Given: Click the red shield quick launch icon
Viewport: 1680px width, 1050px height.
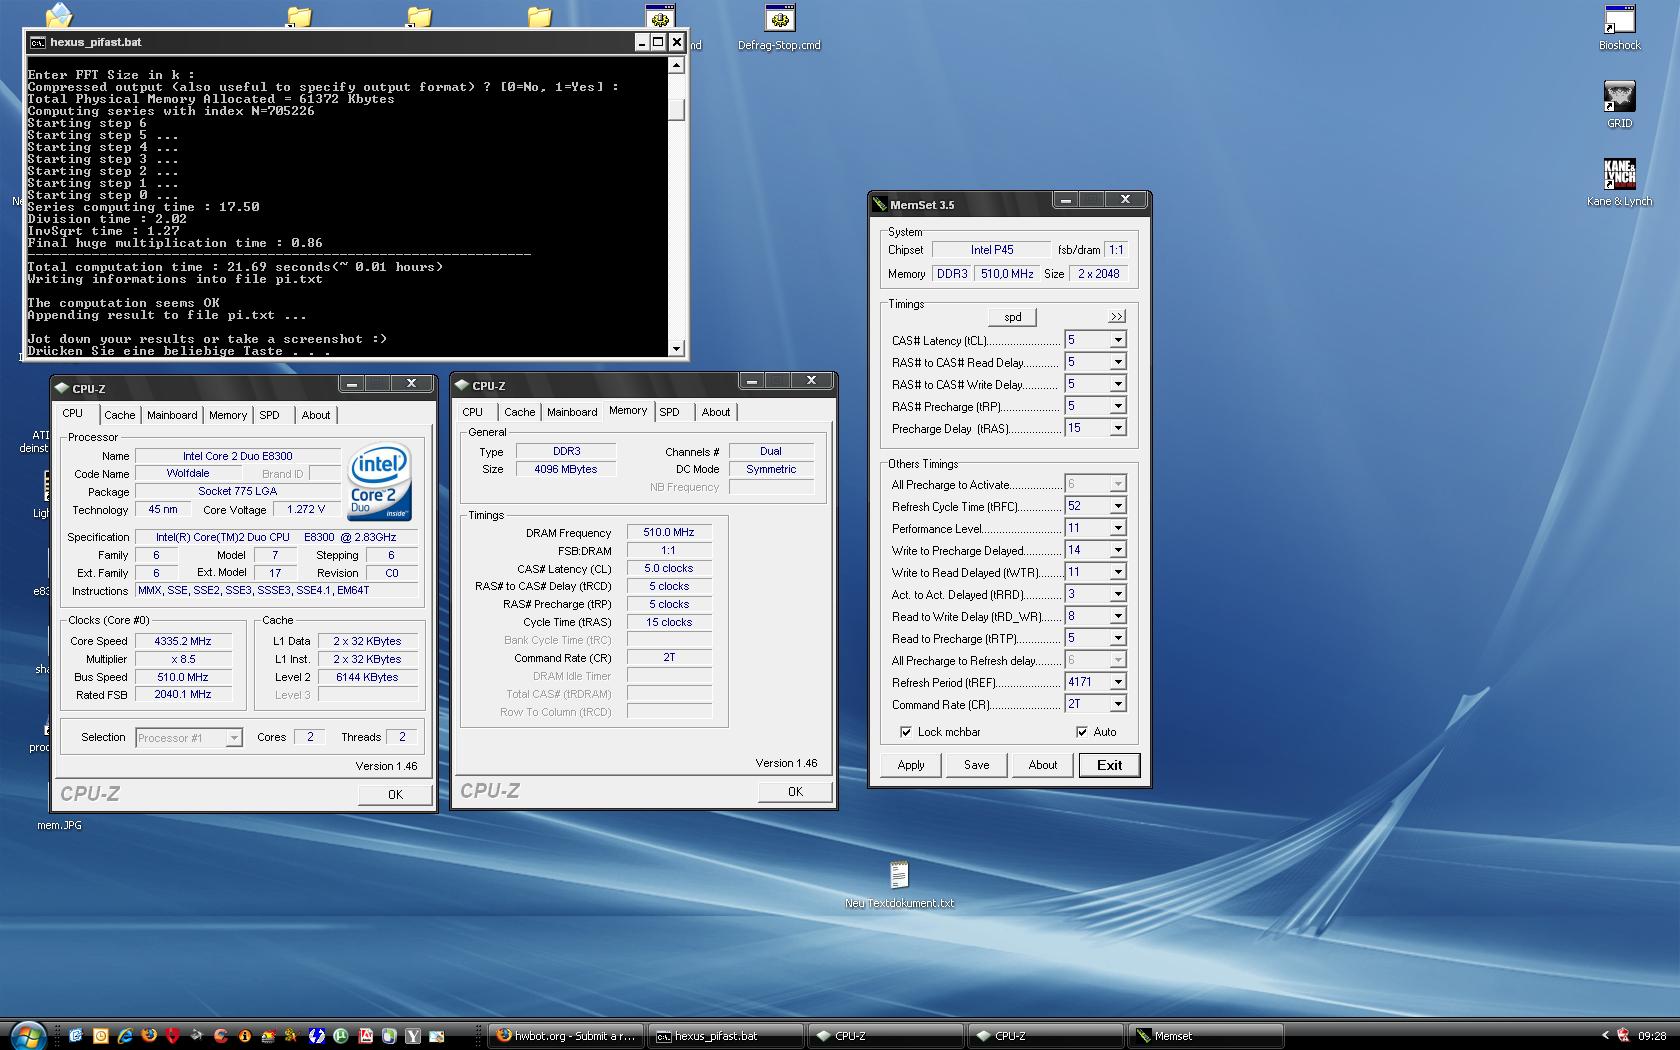Looking at the screenshot, I should pyautogui.click(x=173, y=1036).
